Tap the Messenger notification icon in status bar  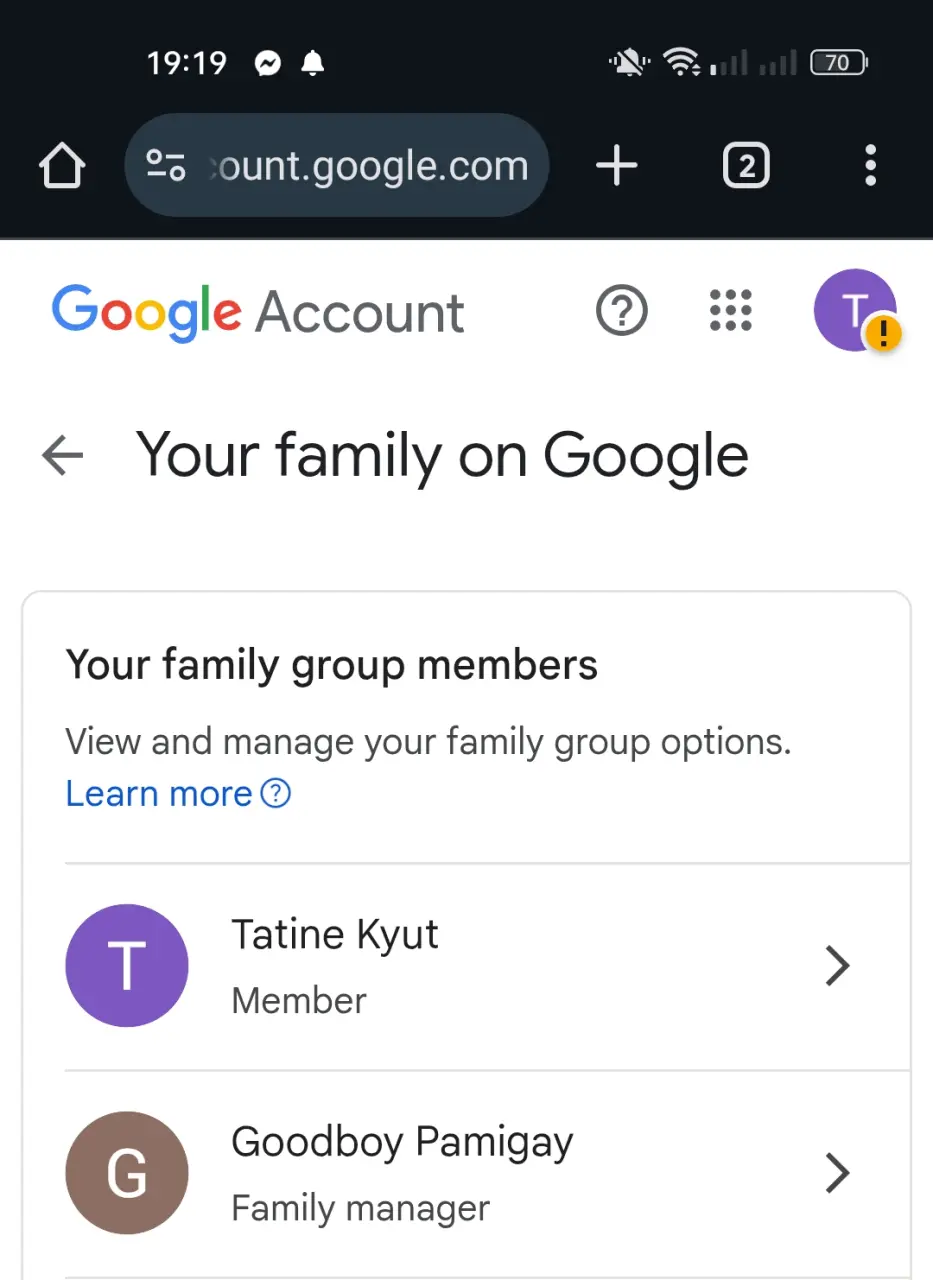click(268, 64)
